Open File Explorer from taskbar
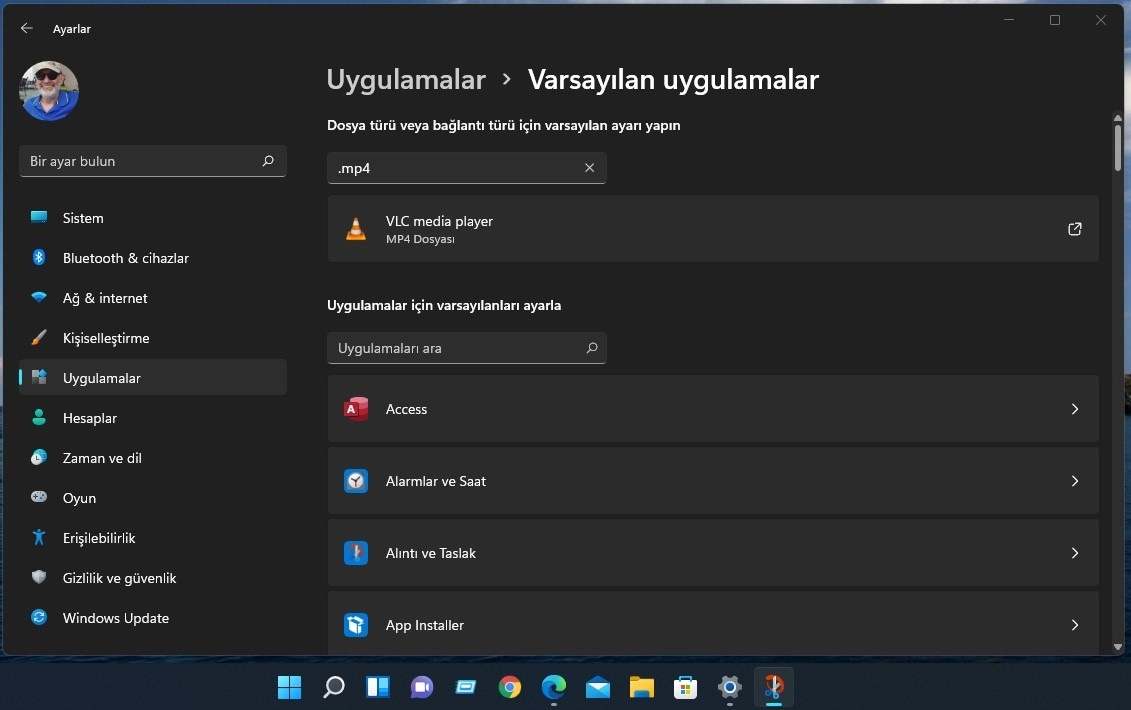This screenshot has height=710, width=1131. tap(641, 687)
